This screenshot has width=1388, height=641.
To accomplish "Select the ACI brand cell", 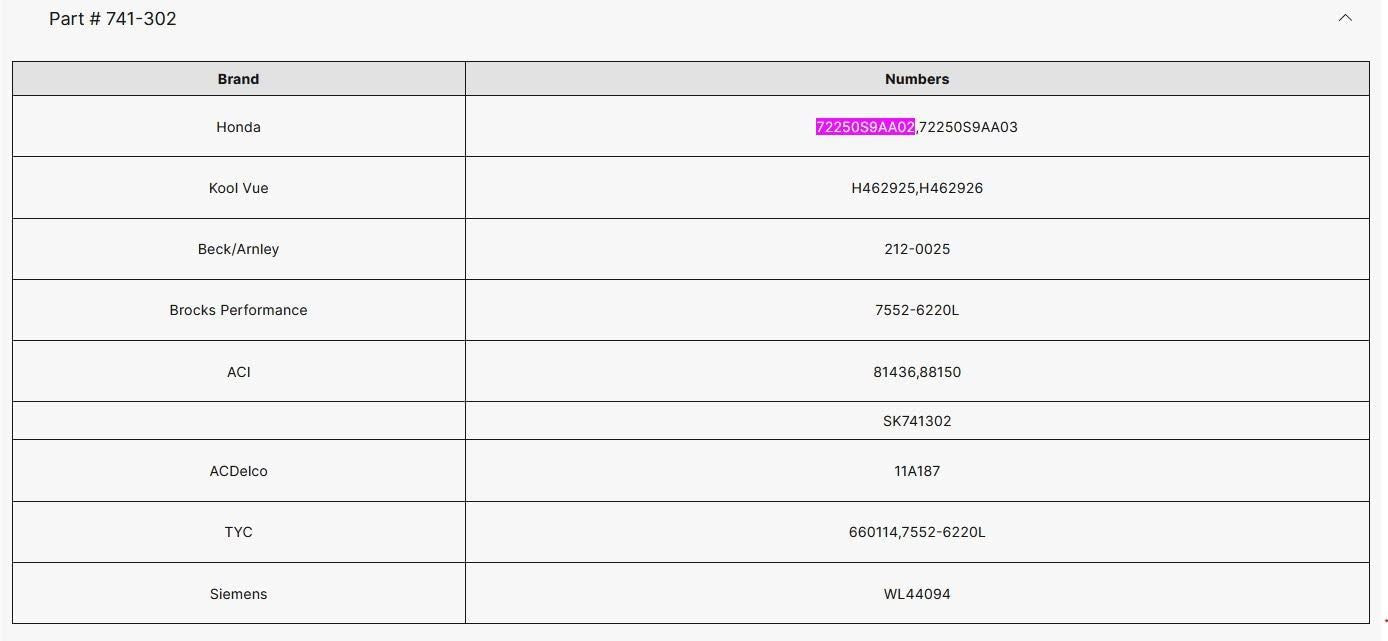I will pos(238,372).
